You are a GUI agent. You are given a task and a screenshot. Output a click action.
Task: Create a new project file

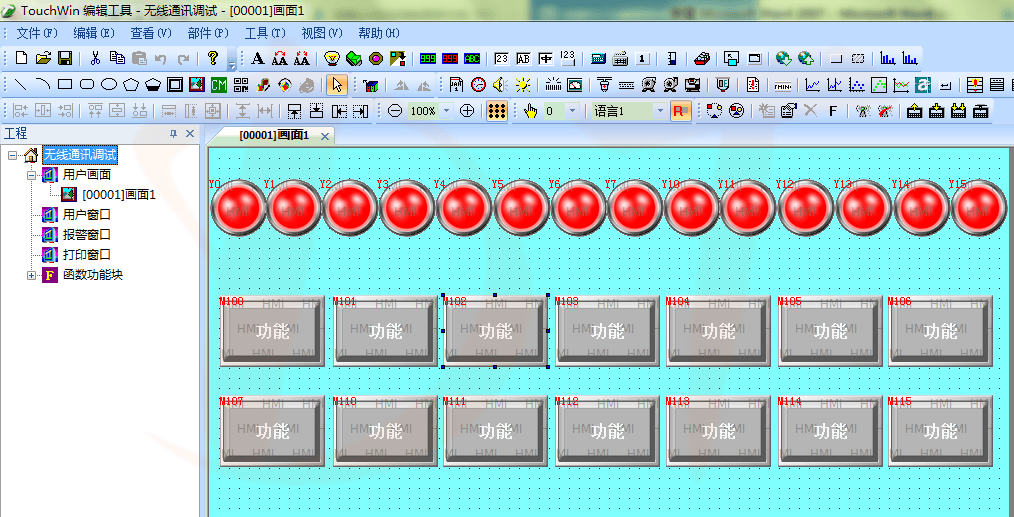pyautogui.click(x=21, y=58)
